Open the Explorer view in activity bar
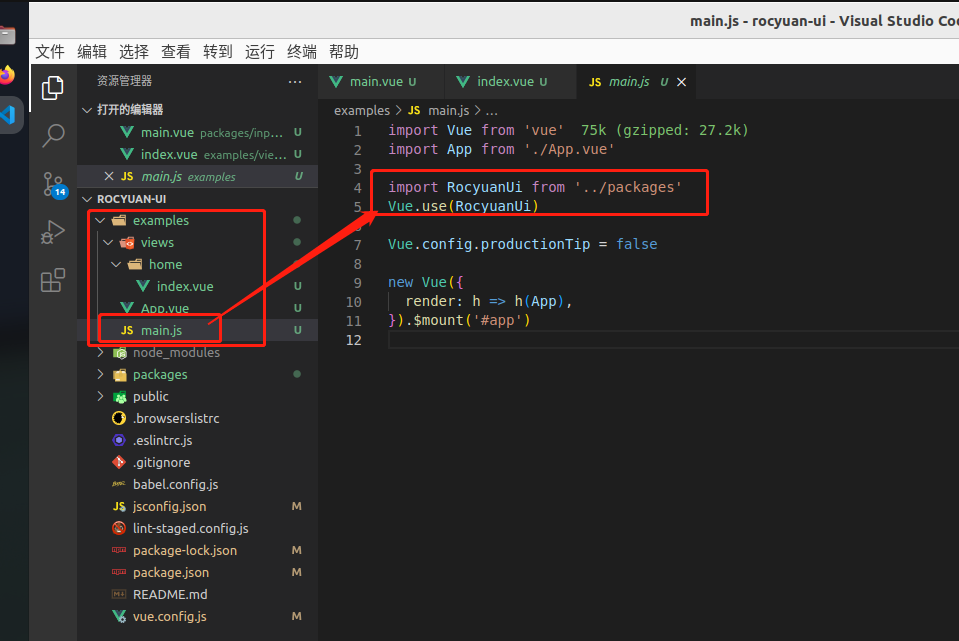Viewport: 959px width, 641px height. coord(53,88)
